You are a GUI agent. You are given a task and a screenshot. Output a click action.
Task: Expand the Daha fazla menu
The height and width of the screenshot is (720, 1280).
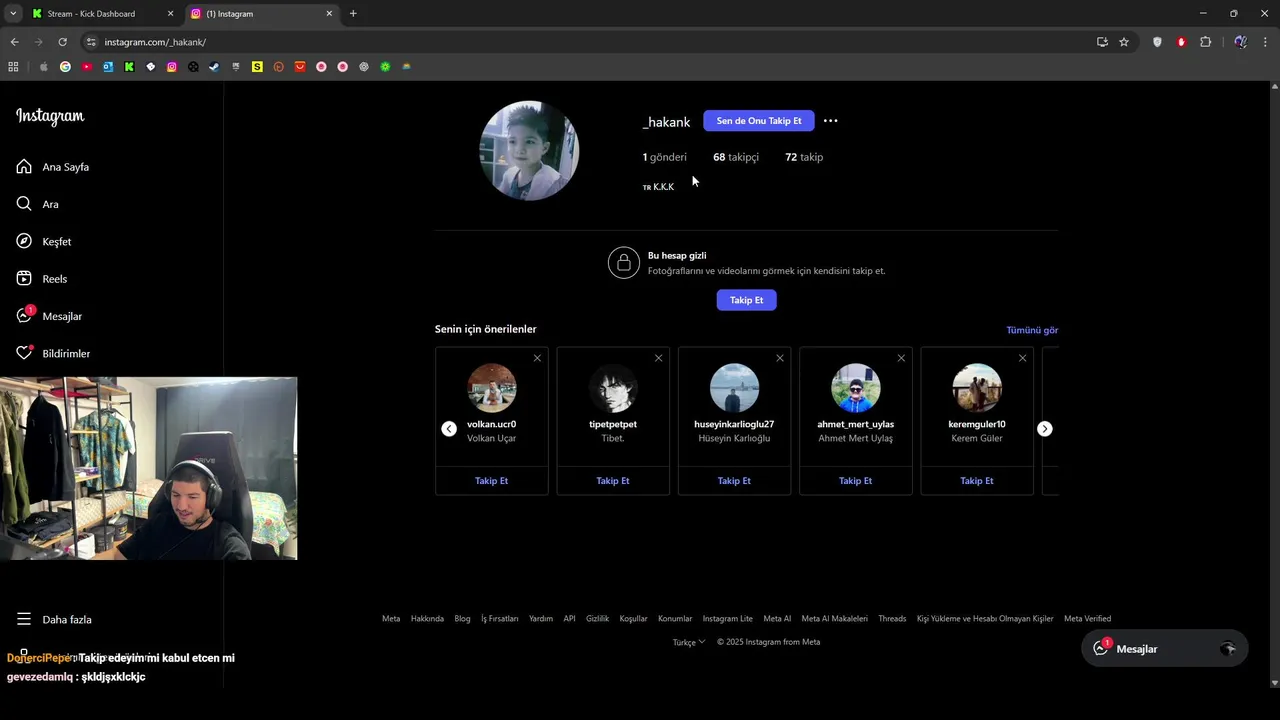(x=54, y=619)
